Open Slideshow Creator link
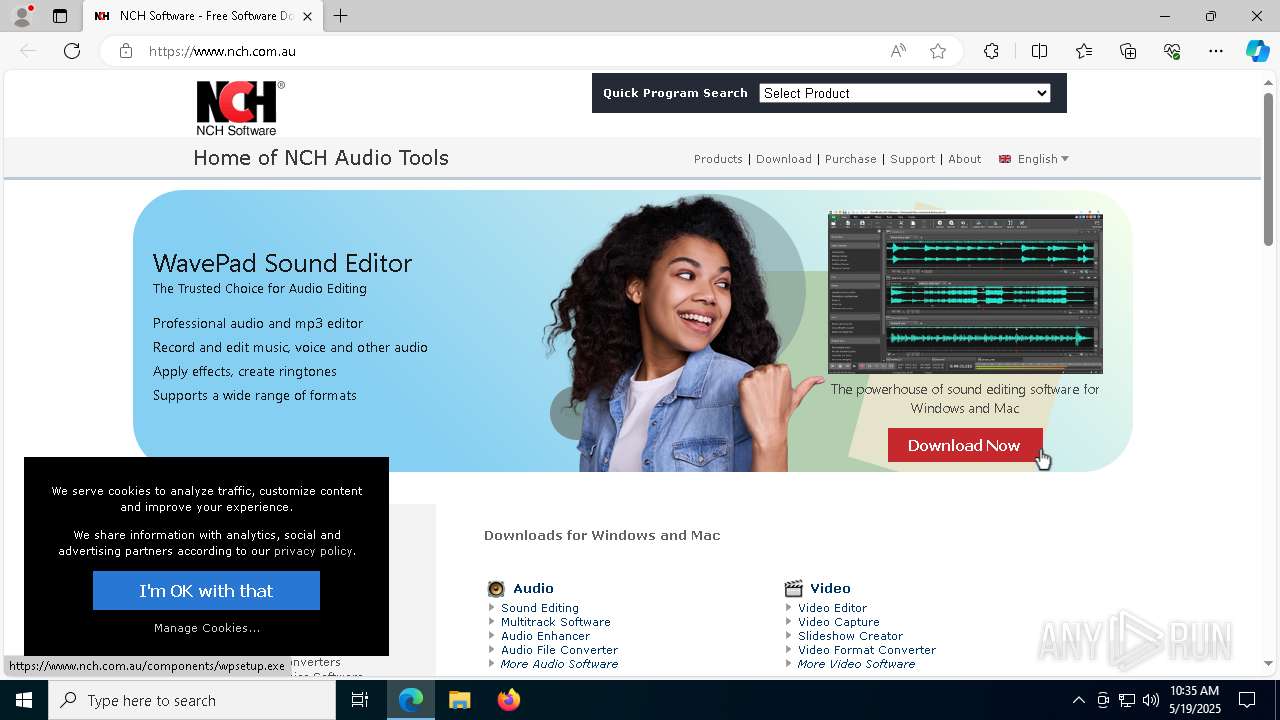Screen dimensions: 1280x720 click(x=851, y=636)
